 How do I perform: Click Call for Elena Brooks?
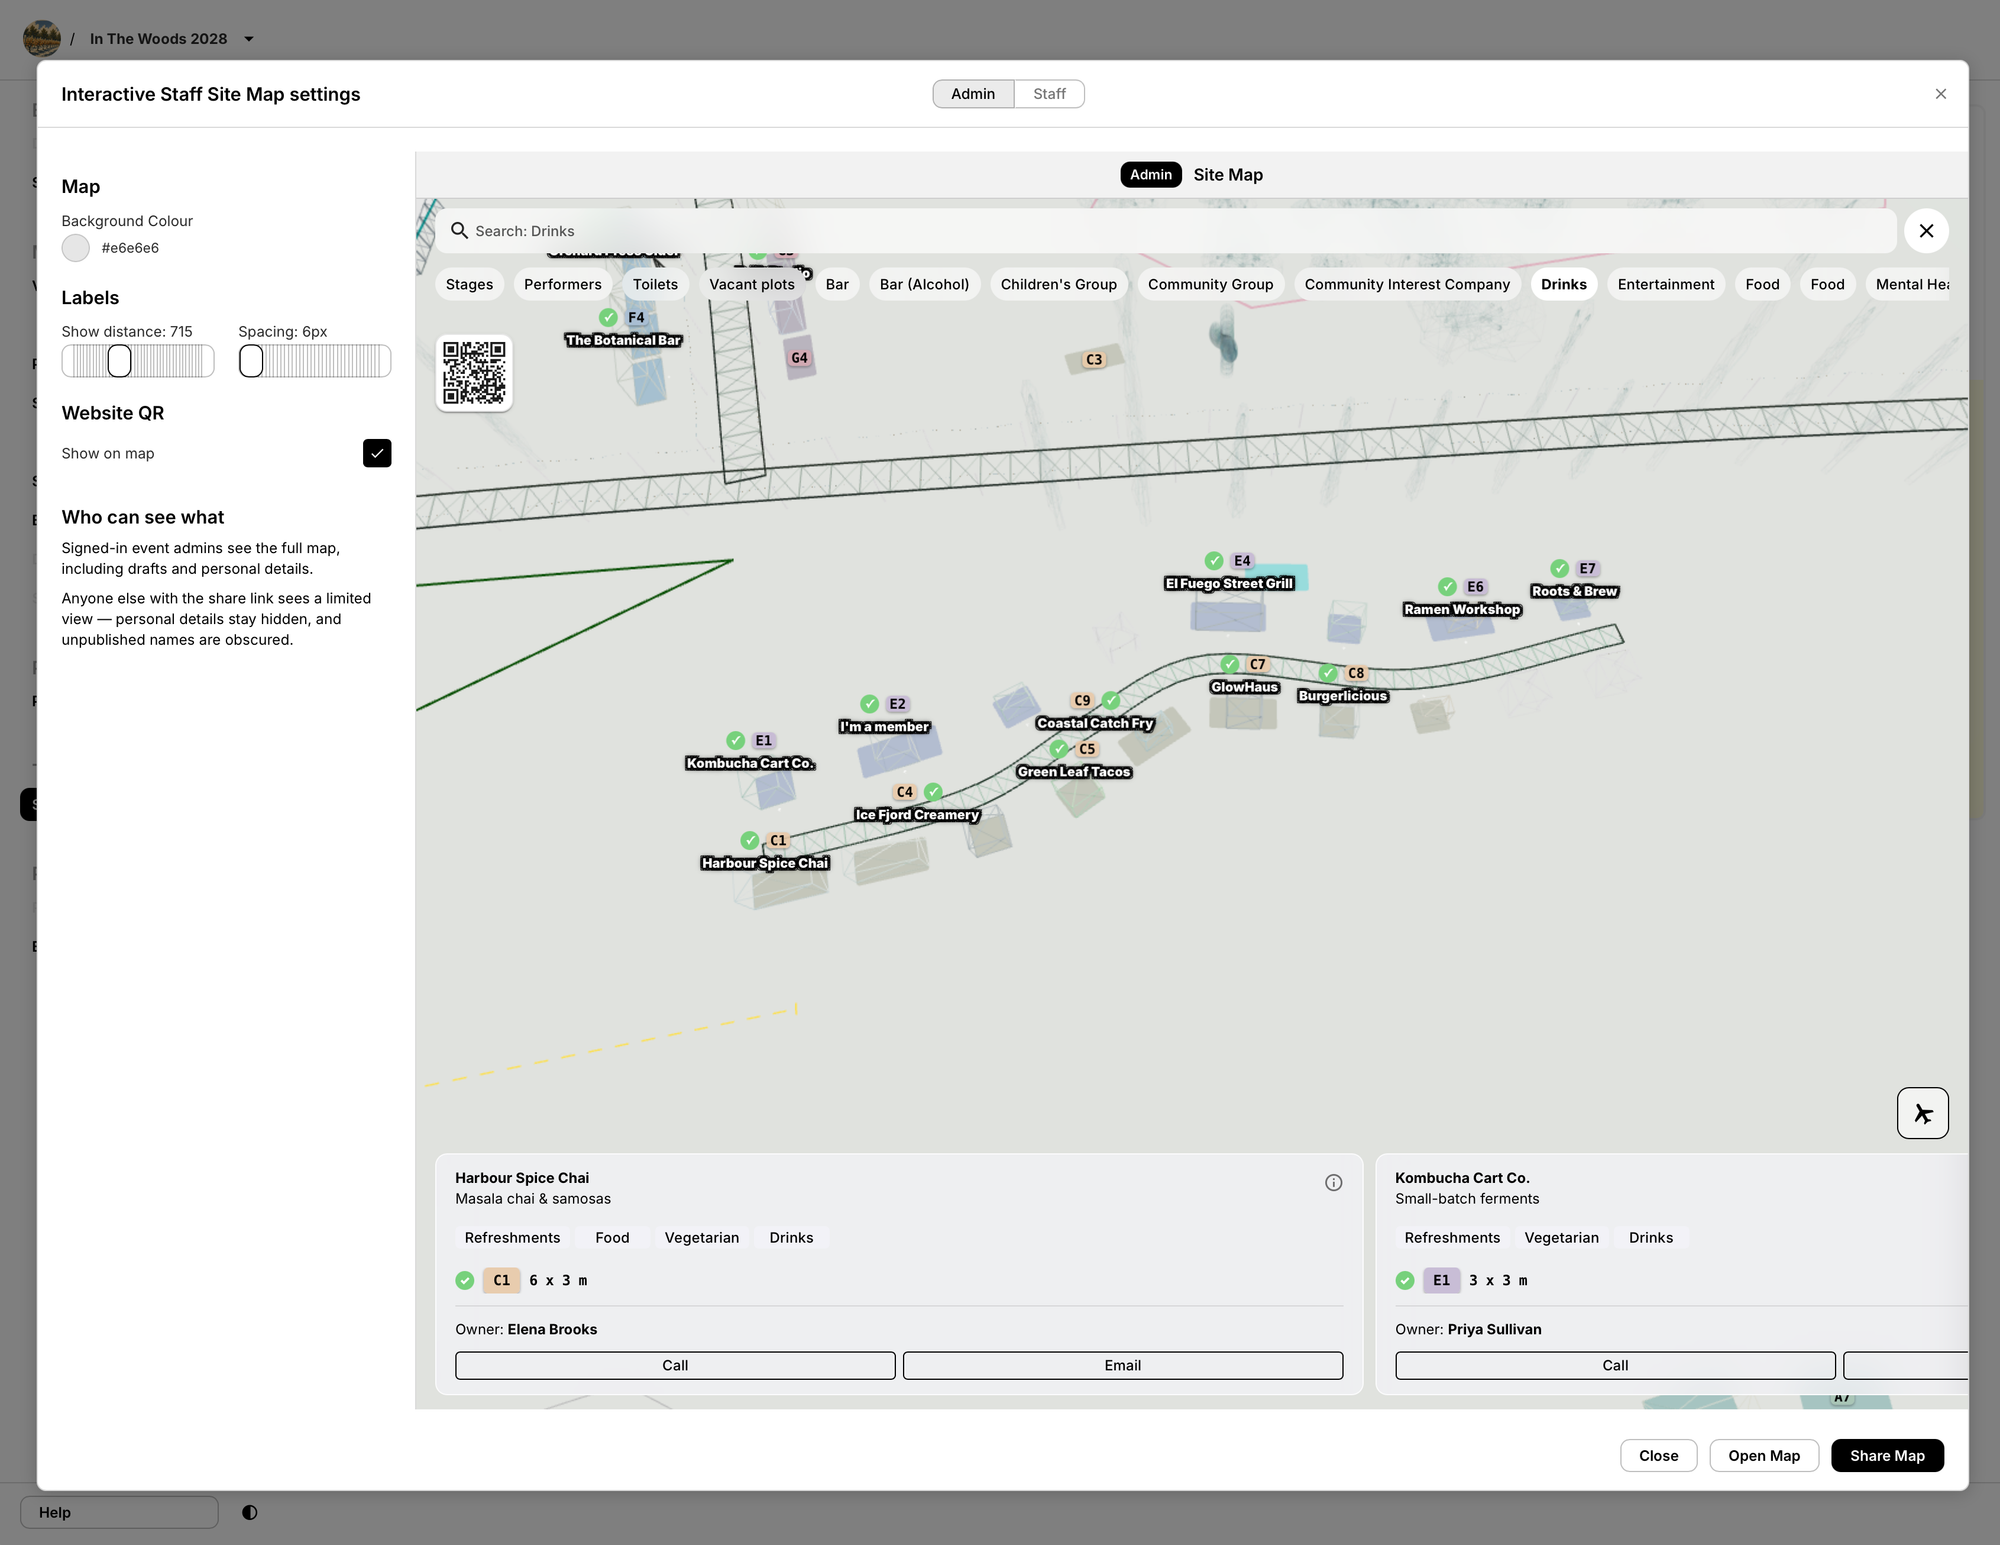[x=675, y=1366]
